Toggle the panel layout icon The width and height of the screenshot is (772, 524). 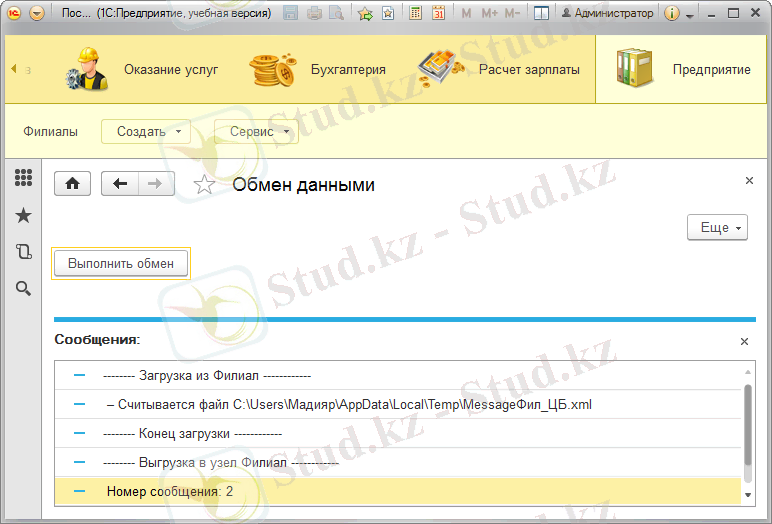[541, 13]
